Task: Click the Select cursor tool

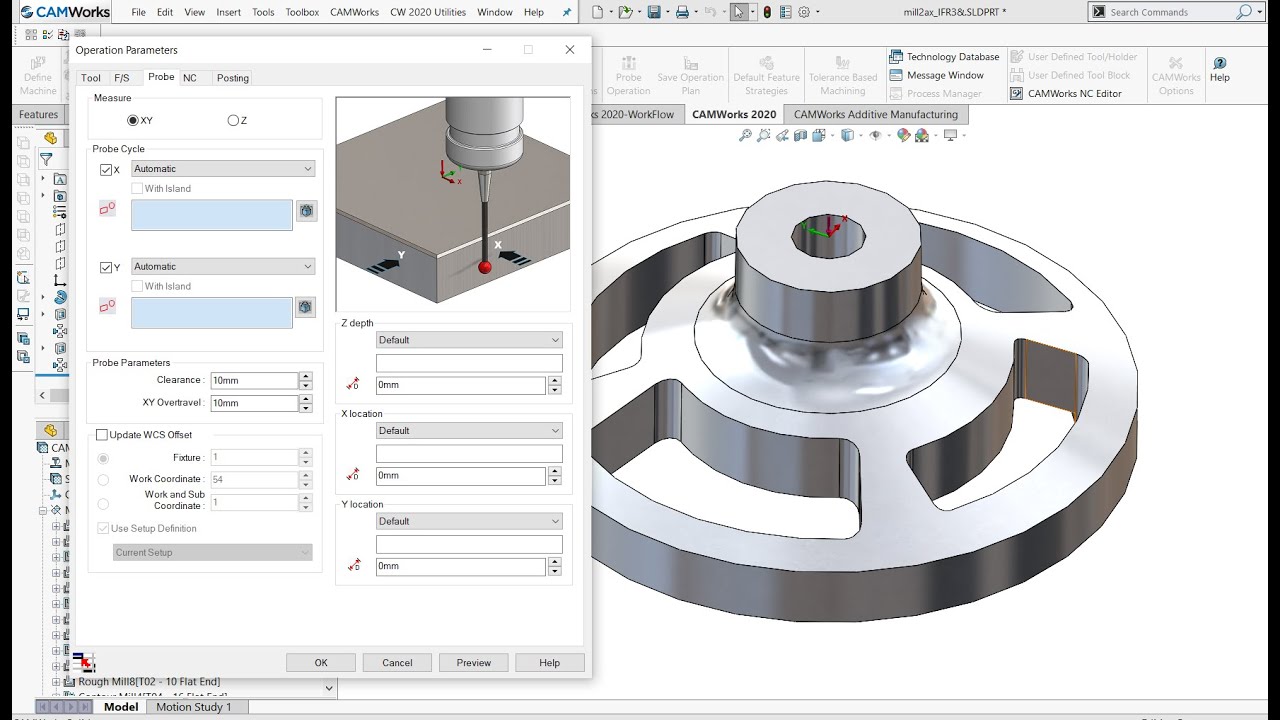Action: [738, 12]
